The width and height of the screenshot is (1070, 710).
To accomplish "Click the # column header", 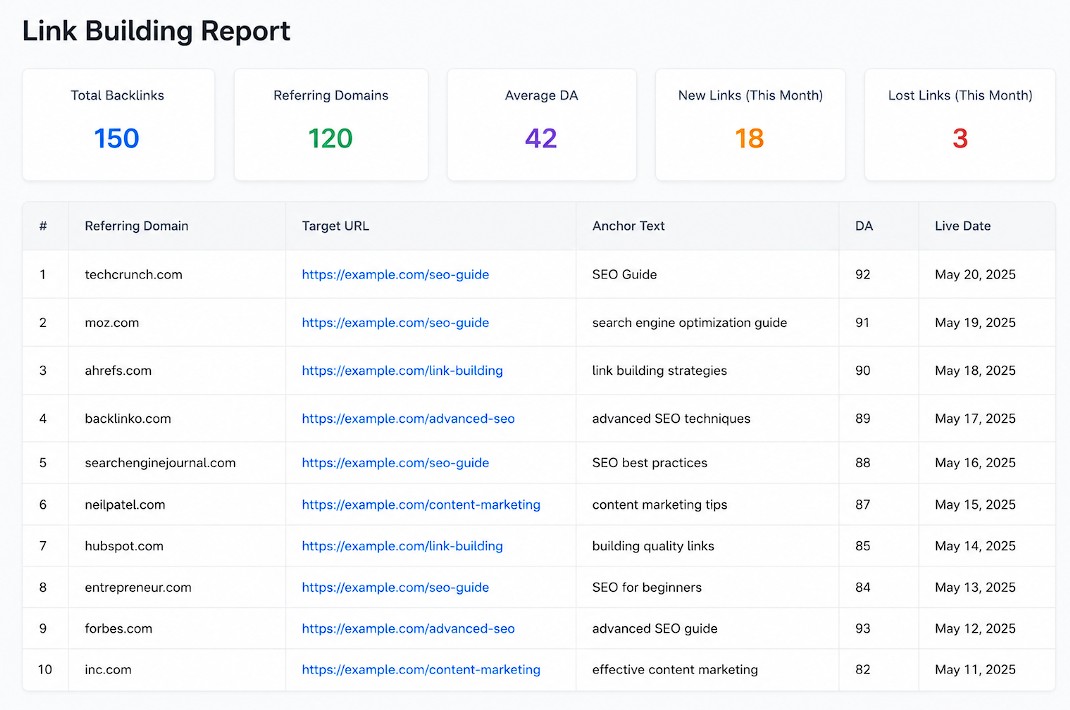I will [x=43, y=226].
